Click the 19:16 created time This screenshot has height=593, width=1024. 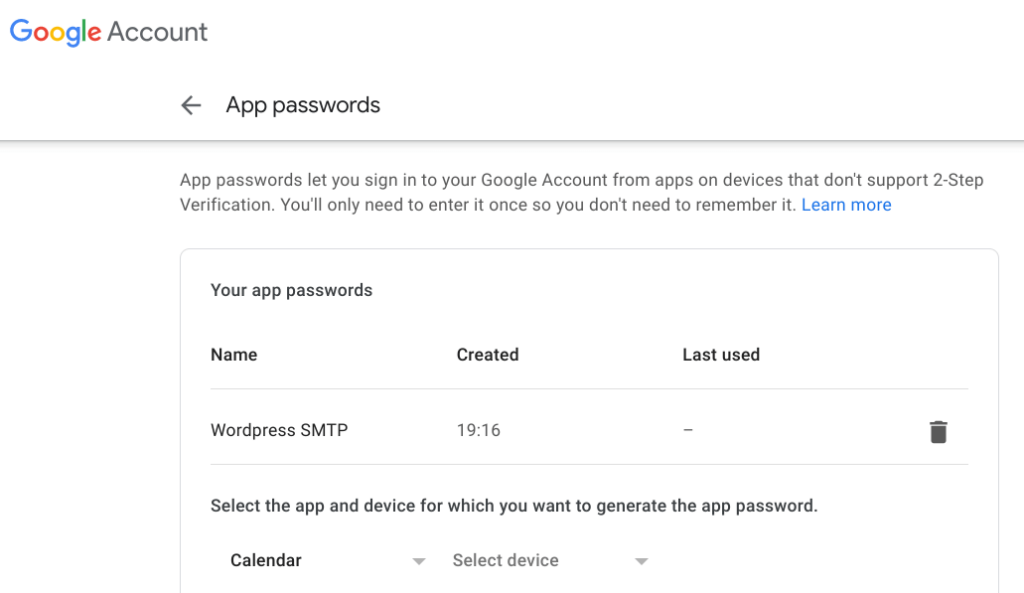pos(478,431)
